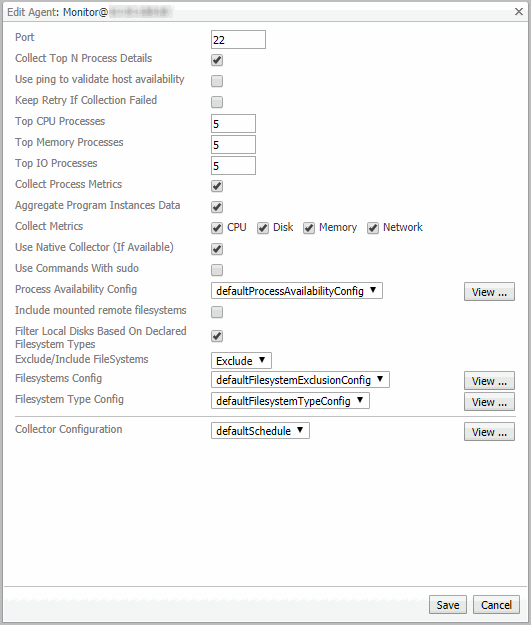Toggle the Disk metrics checkbox
531x625 pixels.
(263, 228)
